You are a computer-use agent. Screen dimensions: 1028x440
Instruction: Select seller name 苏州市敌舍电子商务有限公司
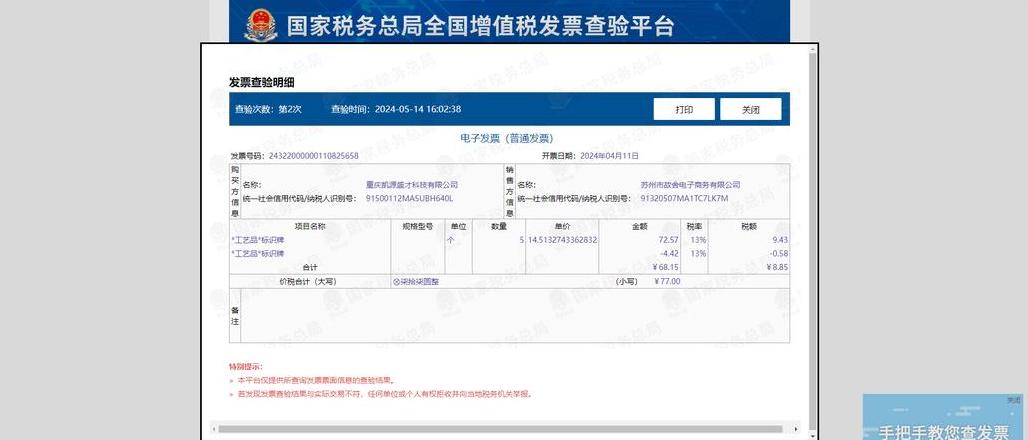point(690,185)
